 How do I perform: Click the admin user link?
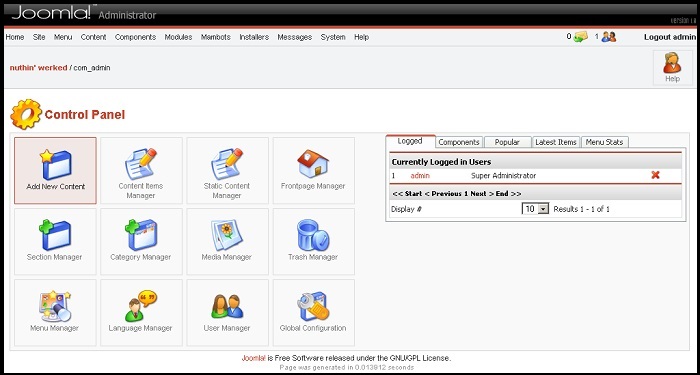[x=420, y=175]
